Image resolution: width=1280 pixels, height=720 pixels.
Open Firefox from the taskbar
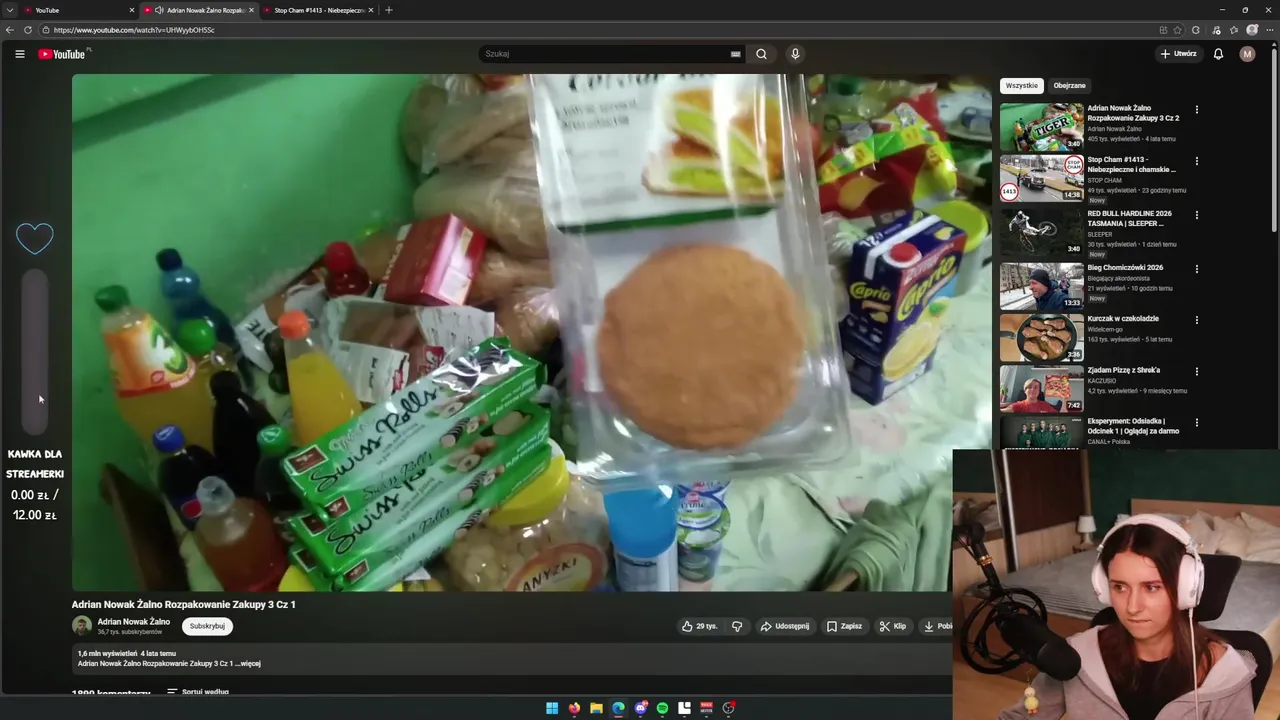pyautogui.click(x=574, y=708)
